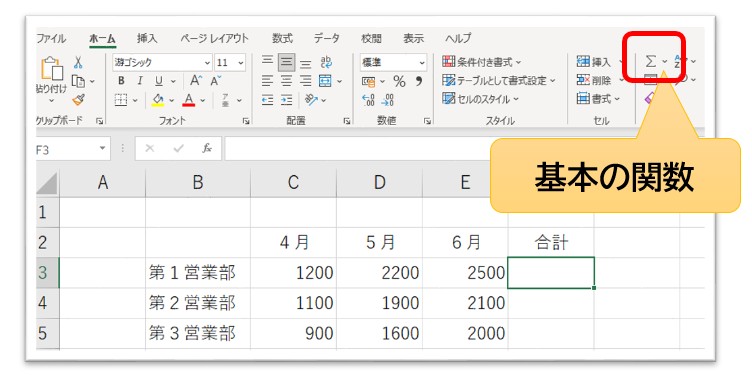Screen dimensions: 752x380
Task: Click the Decrease Font Size icon
Action: click(216, 81)
